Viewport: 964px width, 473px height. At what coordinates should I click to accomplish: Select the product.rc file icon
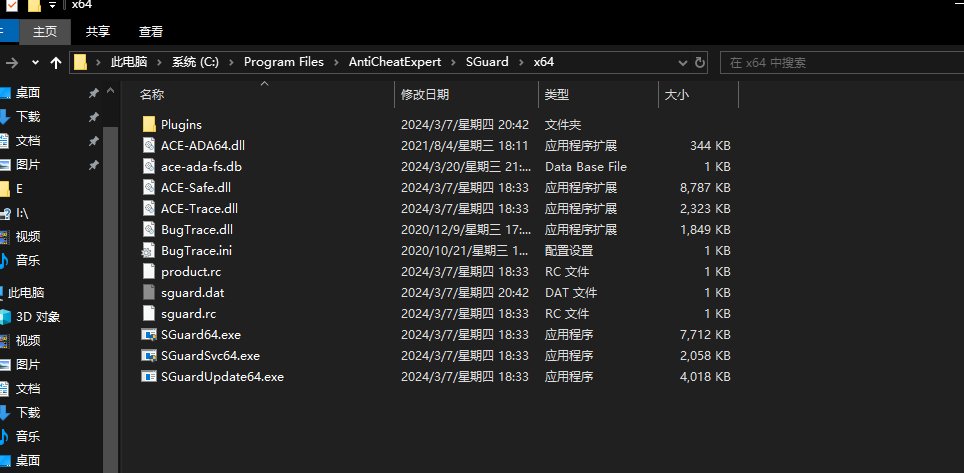coord(149,271)
